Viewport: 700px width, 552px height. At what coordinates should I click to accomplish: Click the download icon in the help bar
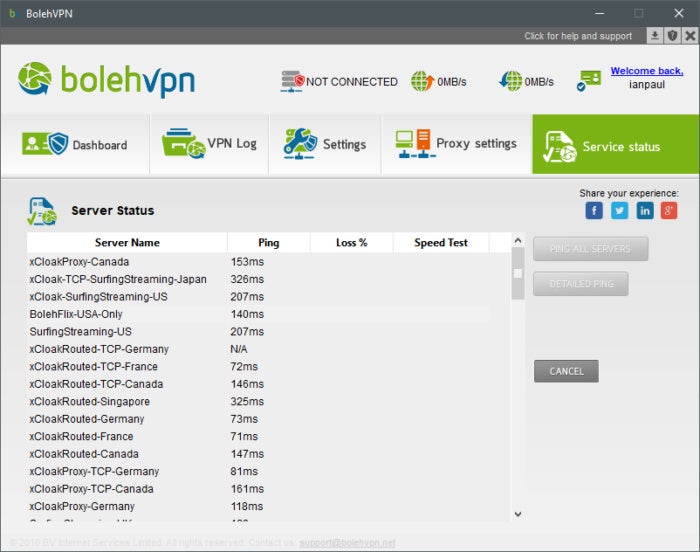(x=654, y=36)
